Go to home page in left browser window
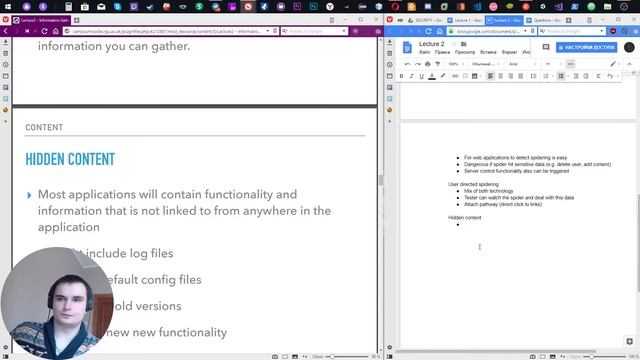 tap(56, 31)
